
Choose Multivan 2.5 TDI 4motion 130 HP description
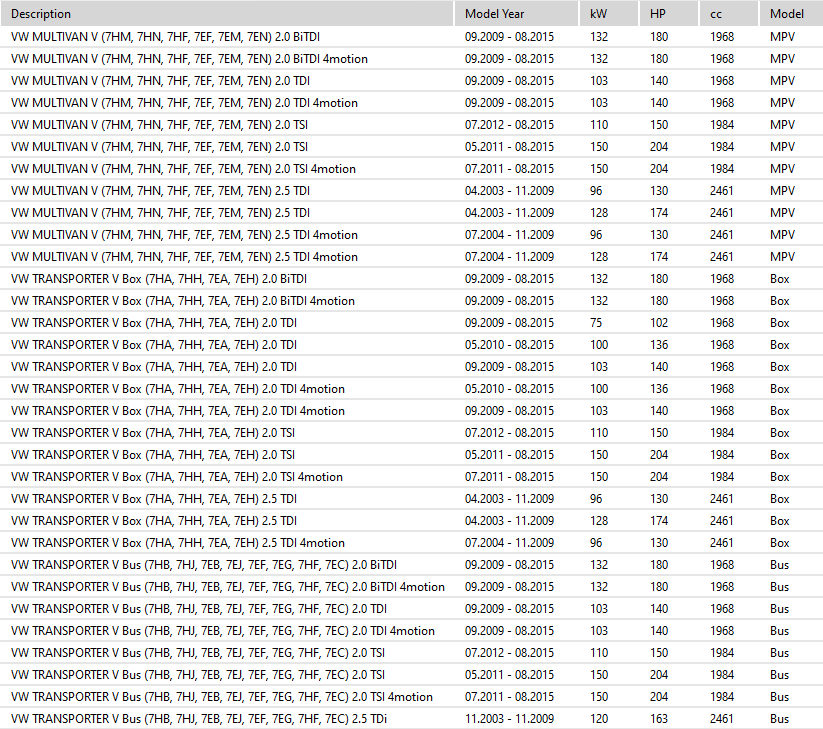[x=184, y=235]
